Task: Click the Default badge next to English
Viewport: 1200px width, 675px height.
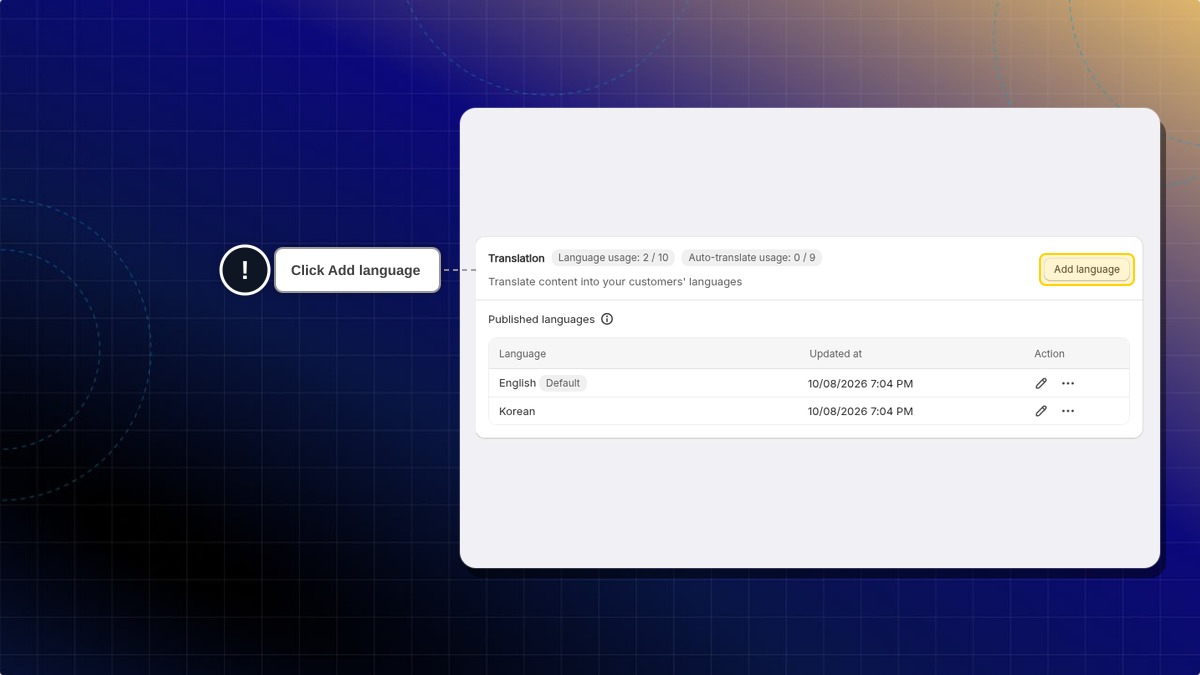Action: (x=563, y=383)
